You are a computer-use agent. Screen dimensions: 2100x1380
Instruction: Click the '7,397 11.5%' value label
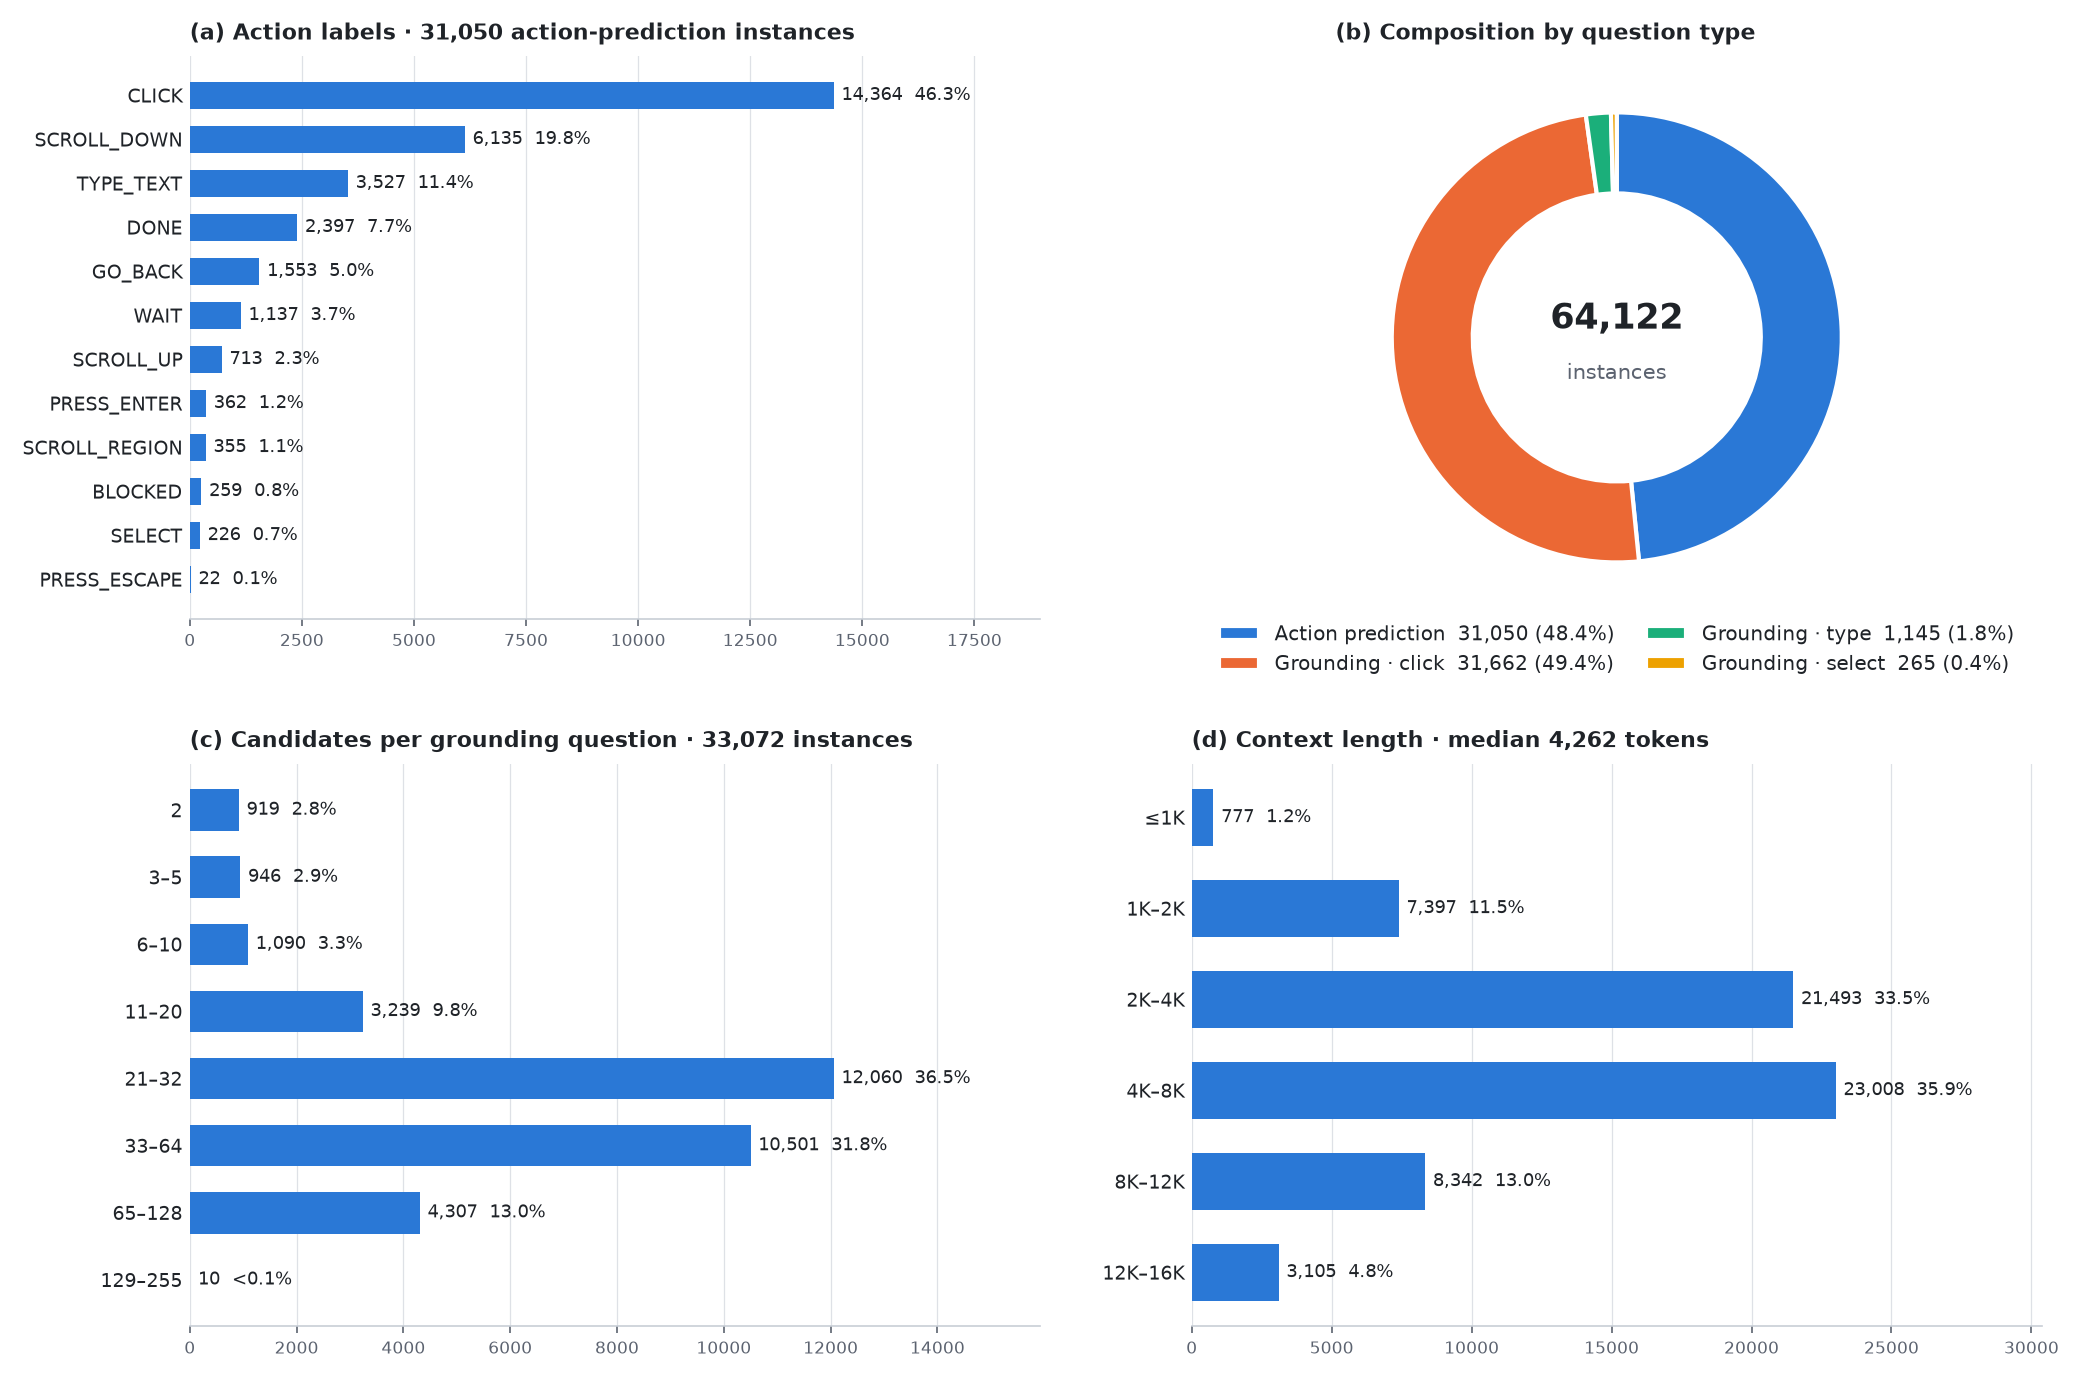(1465, 907)
